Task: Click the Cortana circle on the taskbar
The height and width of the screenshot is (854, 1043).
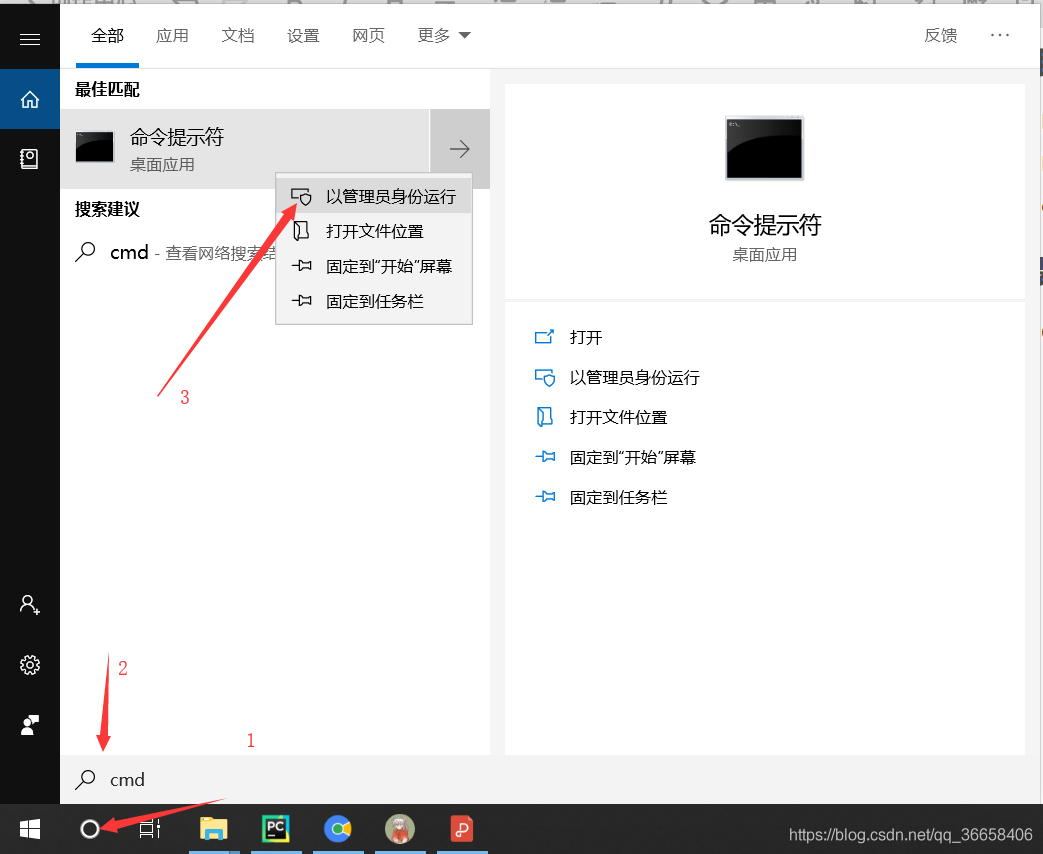Action: pos(90,829)
